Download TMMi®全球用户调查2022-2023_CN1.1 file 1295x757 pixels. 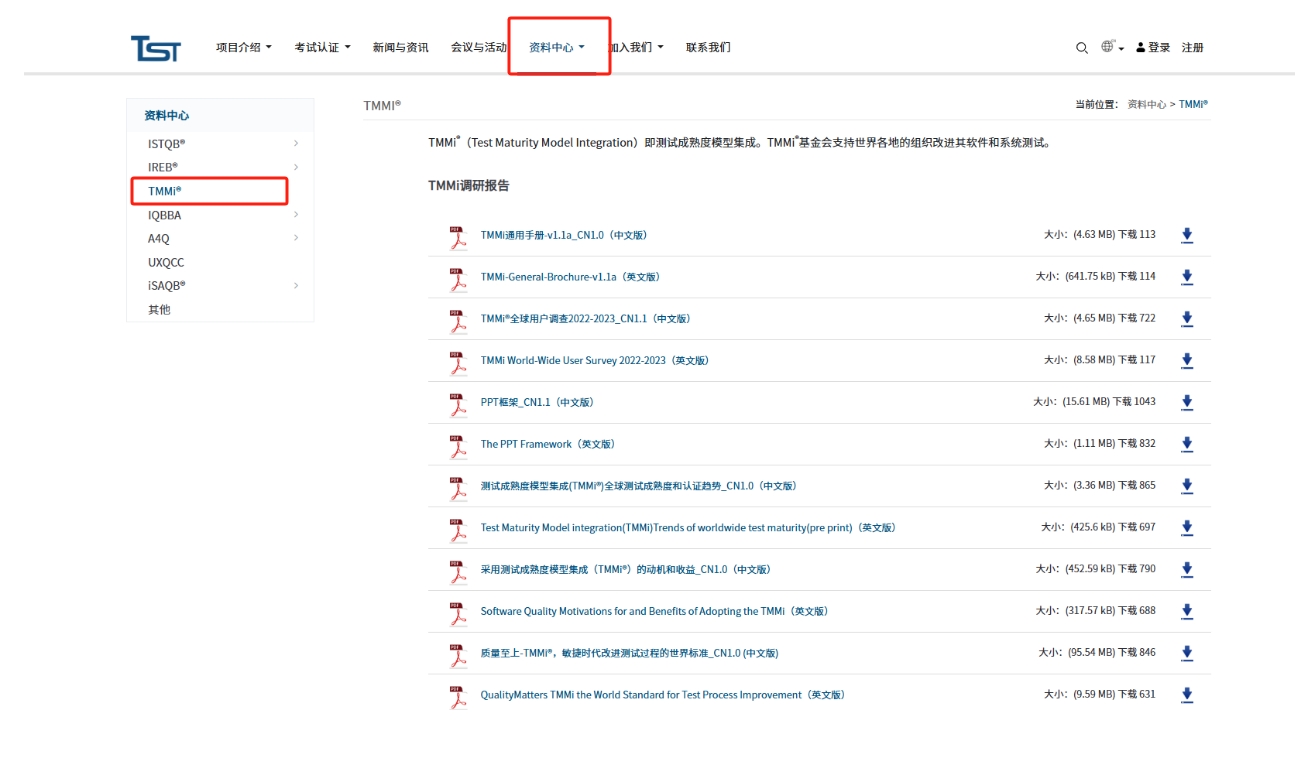(x=1187, y=319)
